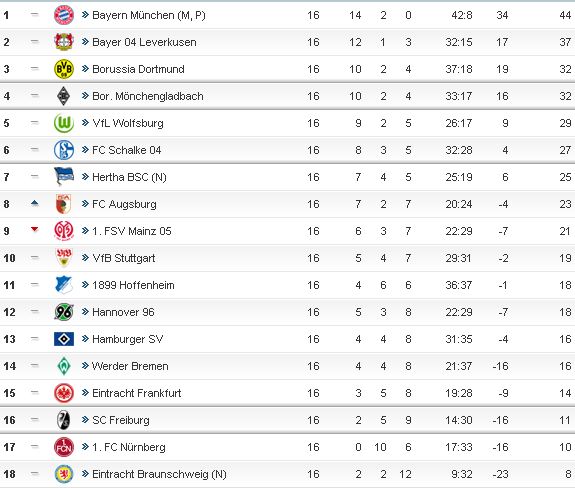Click the 1. FSV Mainz 05 team name
Screen dimensions: 575x488
pos(132,231)
